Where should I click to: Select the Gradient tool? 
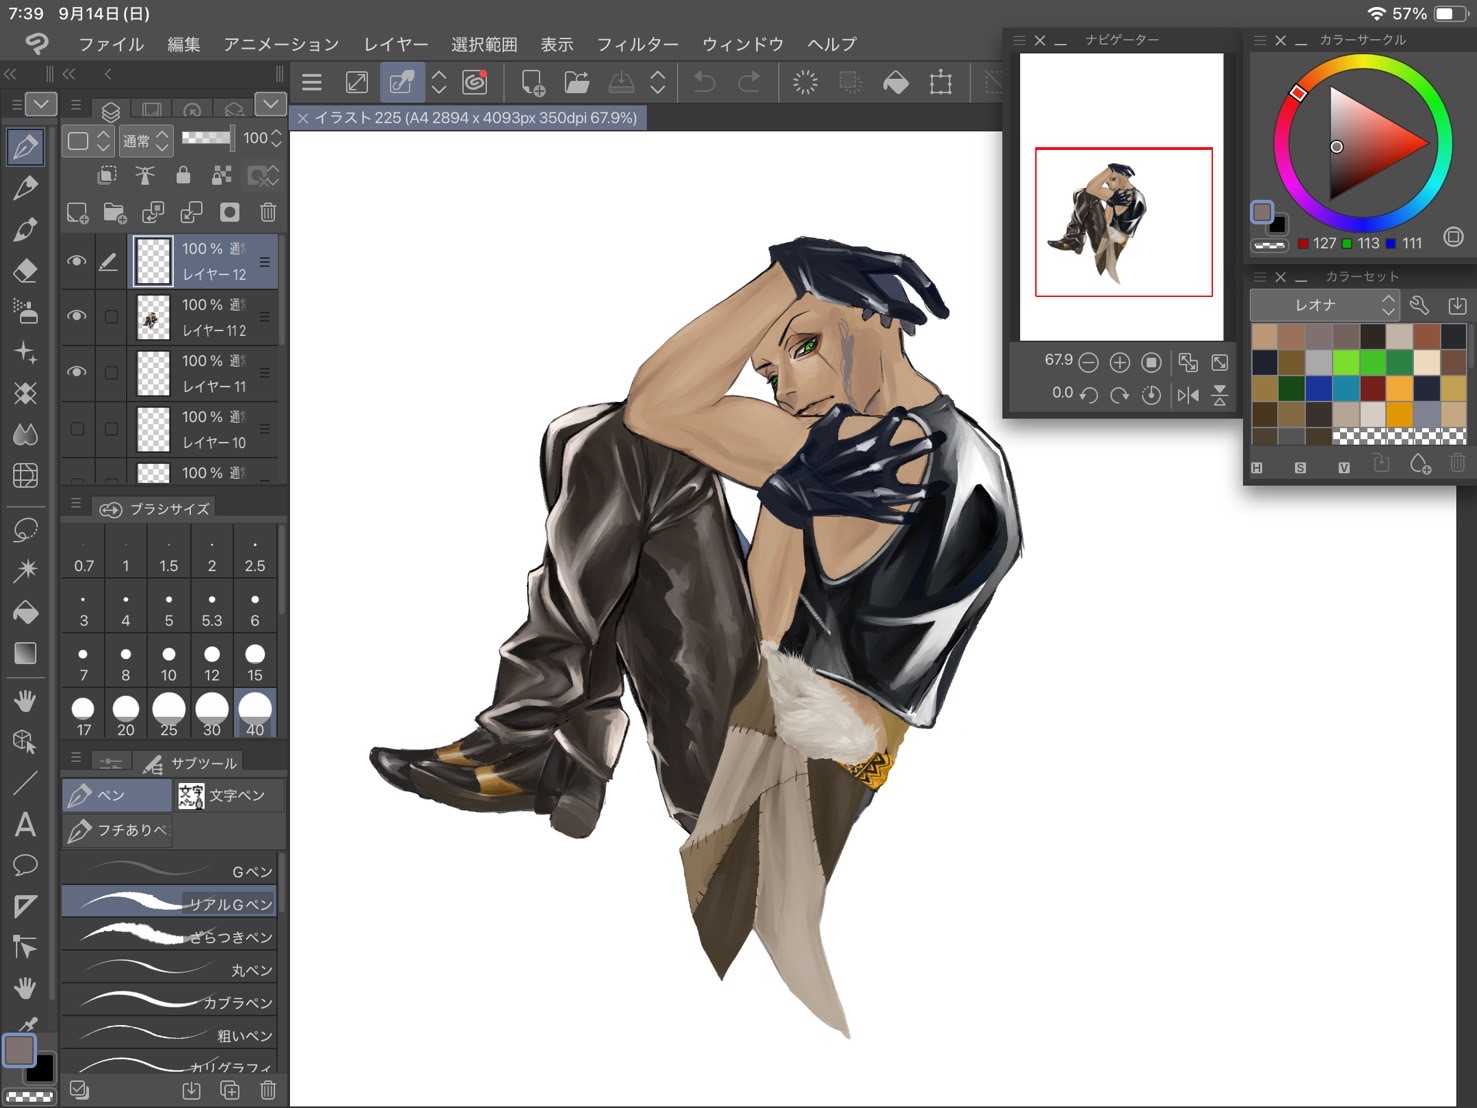26,654
